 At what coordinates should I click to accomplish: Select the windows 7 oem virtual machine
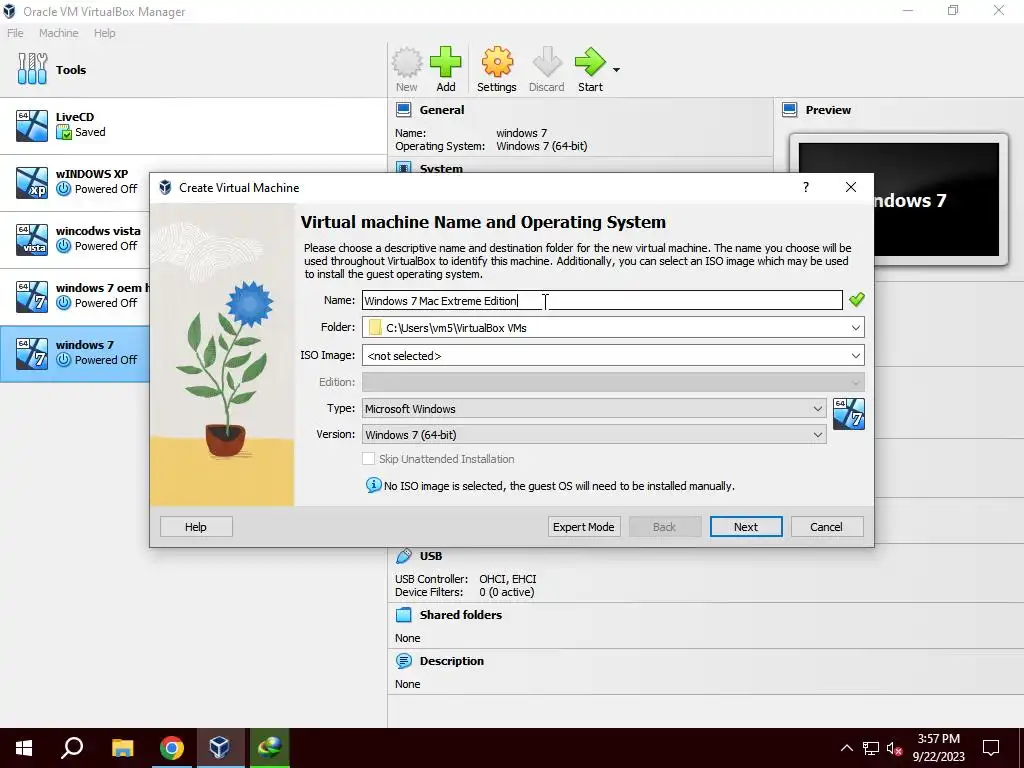tap(74, 296)
